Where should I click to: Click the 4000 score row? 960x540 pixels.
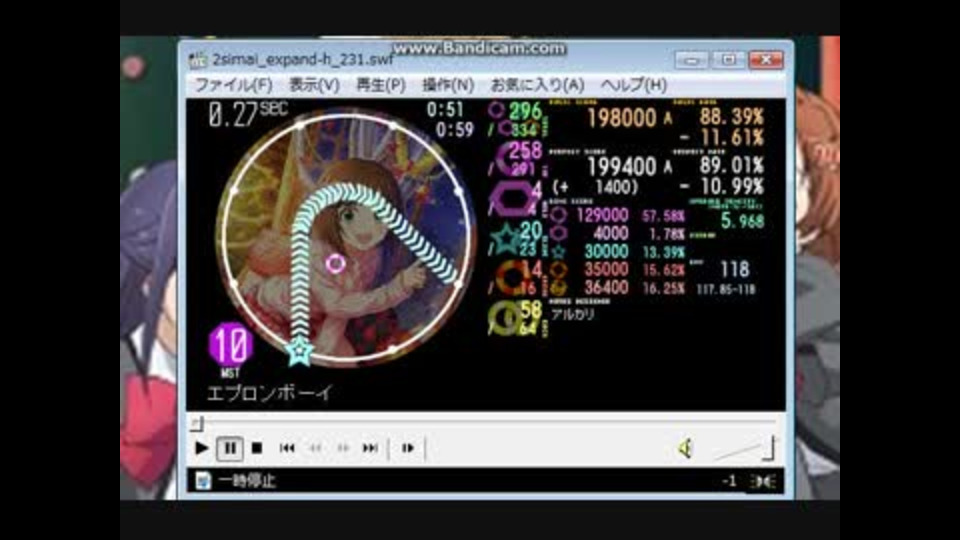coord(610,233)
